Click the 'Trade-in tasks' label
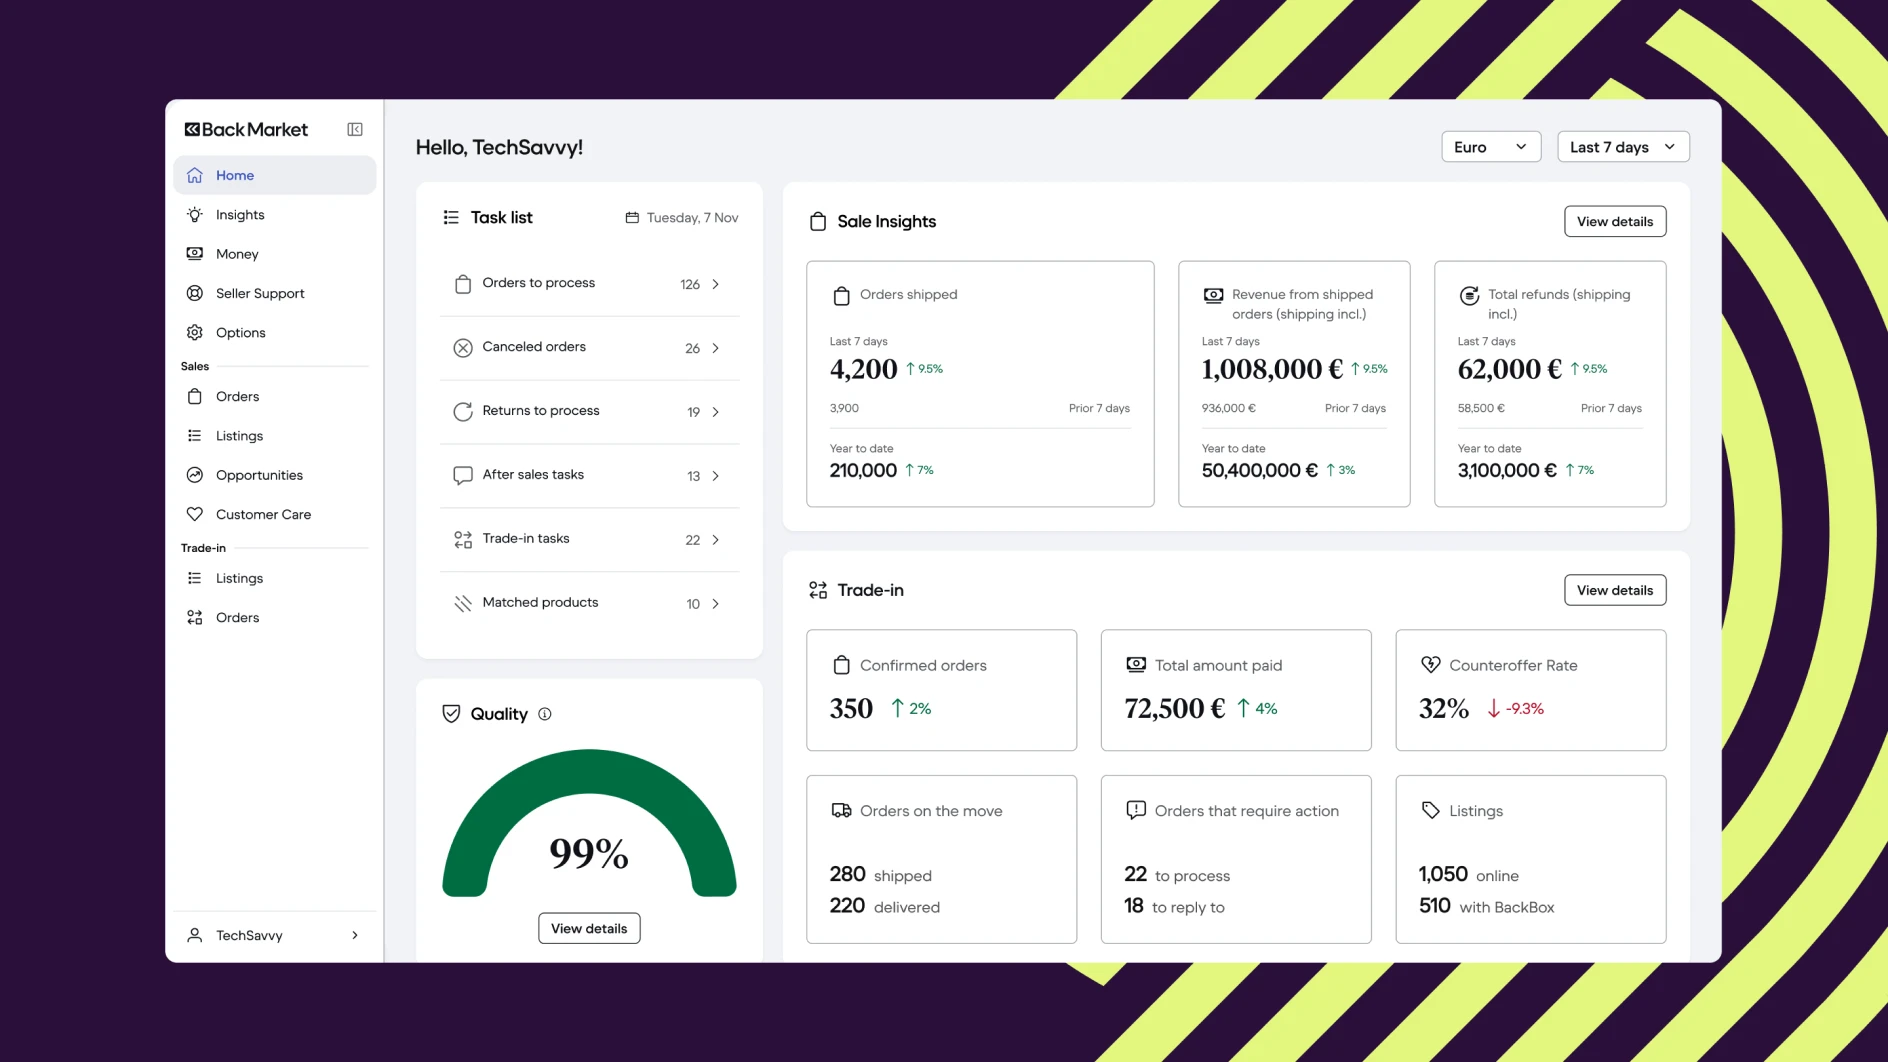This screenshot has height=1062, width=1888. click(526, 538)
